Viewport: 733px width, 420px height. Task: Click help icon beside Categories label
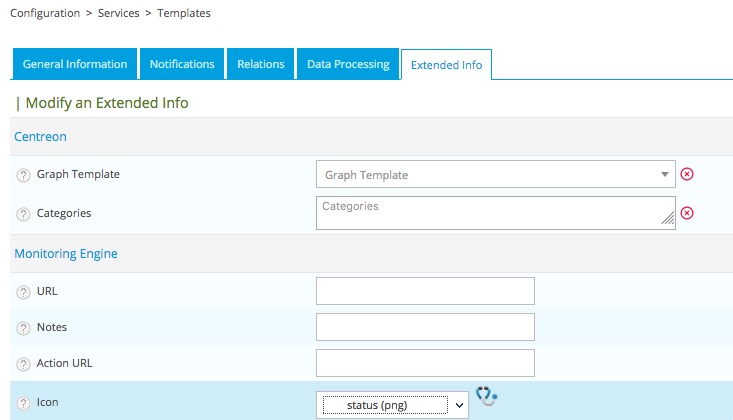(23, 213)
